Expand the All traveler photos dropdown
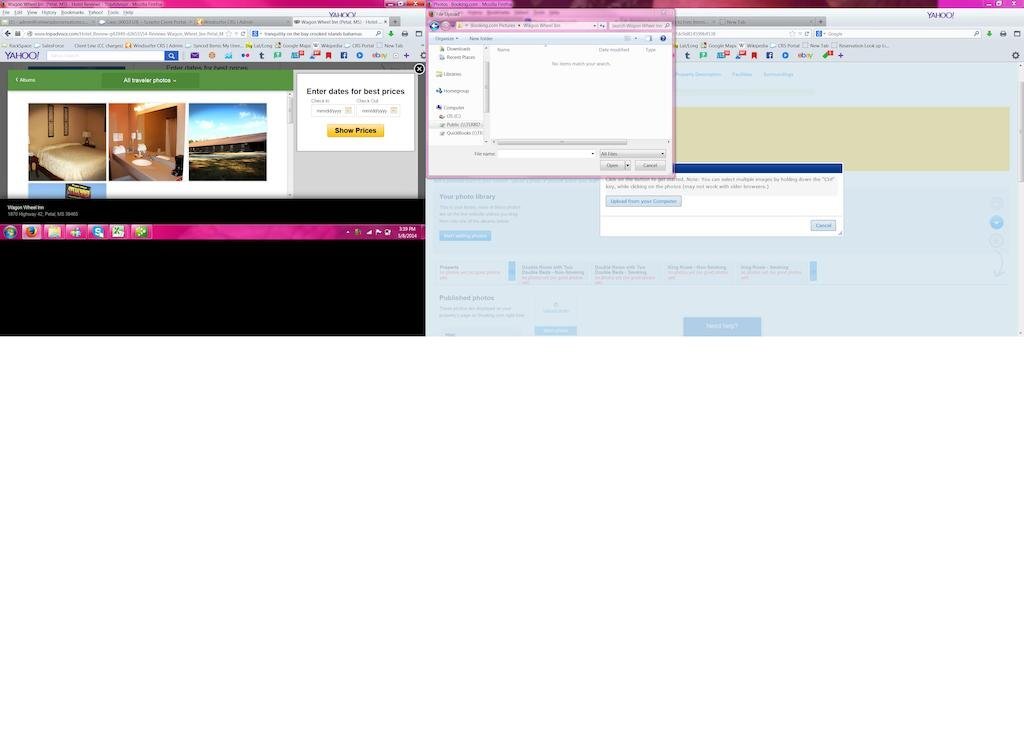The width and height of the screenshot is (1024, 736). [x=150, y=80]
